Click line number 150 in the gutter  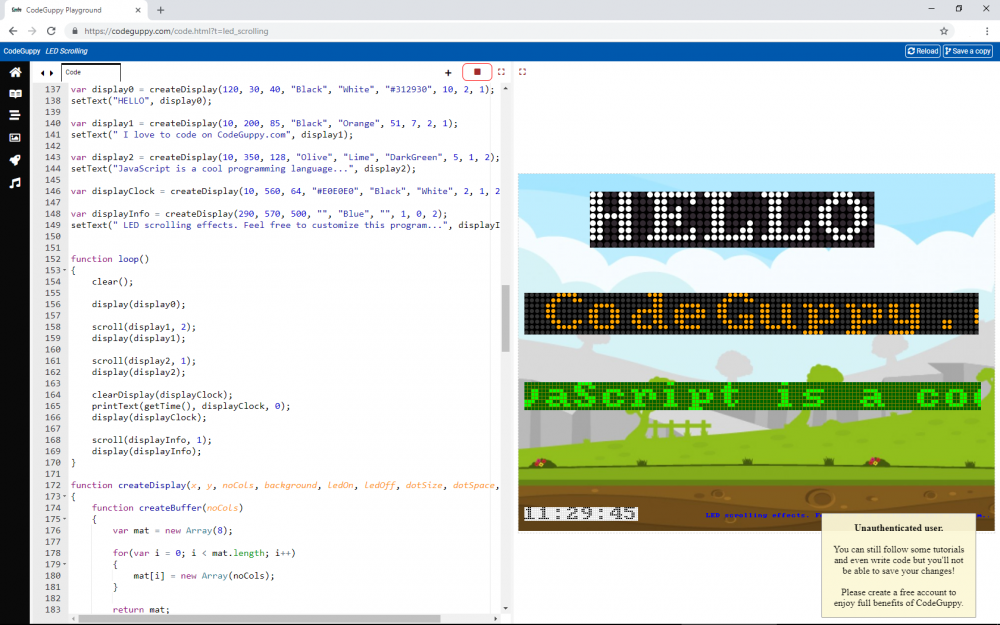(x=52, y=236)
